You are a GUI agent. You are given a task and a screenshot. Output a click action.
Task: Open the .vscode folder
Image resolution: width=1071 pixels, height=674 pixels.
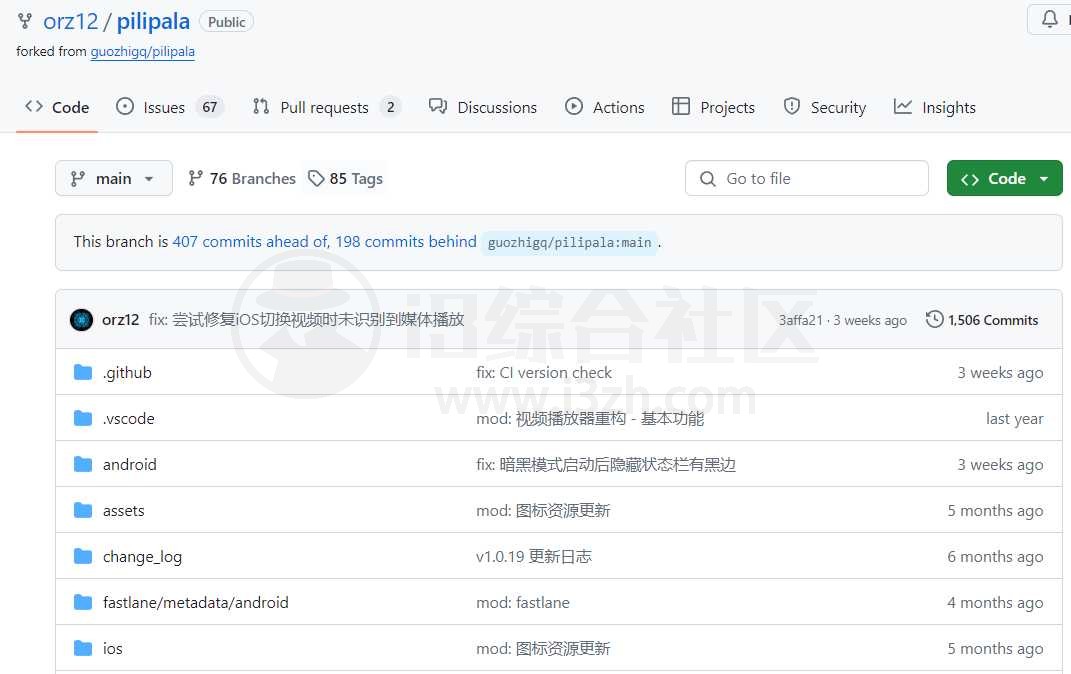pyautogui.click(x=128, y=418)
